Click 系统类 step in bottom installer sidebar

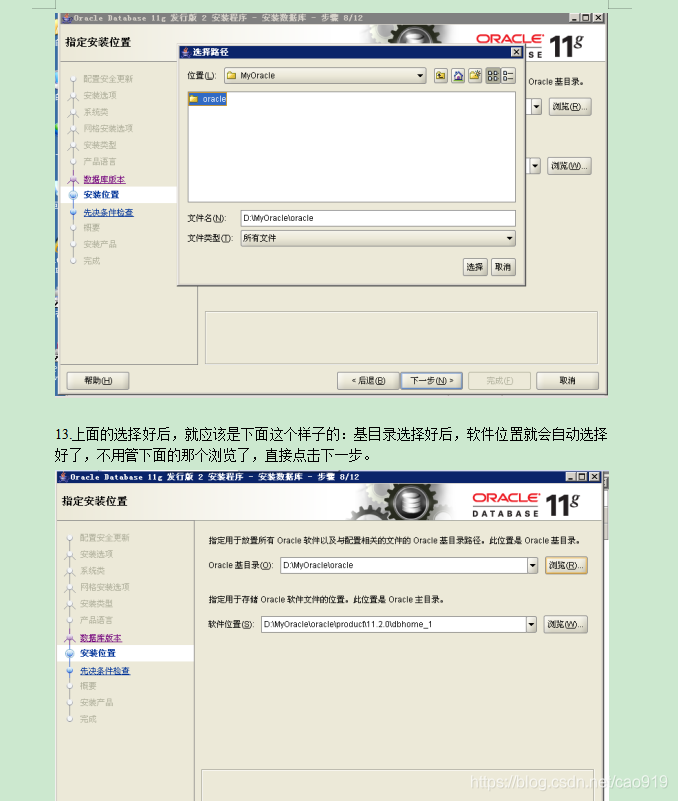pos(92,571)
